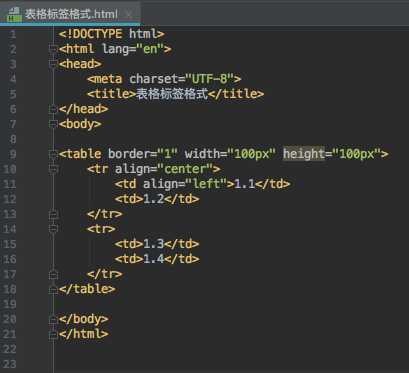Click line number 8 in the gutter
Viewport: 409px width, 373px height.
click(x=12, y=139)
